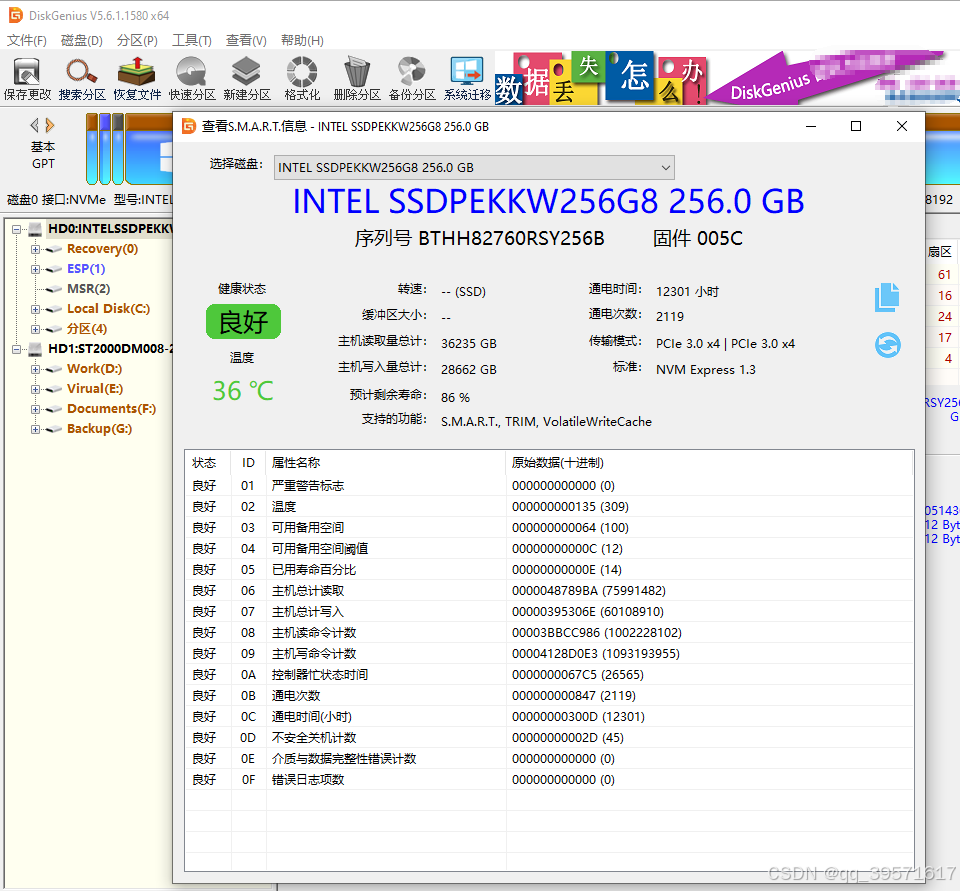Select the Format (格式化) toolbar icon
Image resolution: width=960 pixels, height=891 pixels.
pyautogui.click(x=302, y=78)
